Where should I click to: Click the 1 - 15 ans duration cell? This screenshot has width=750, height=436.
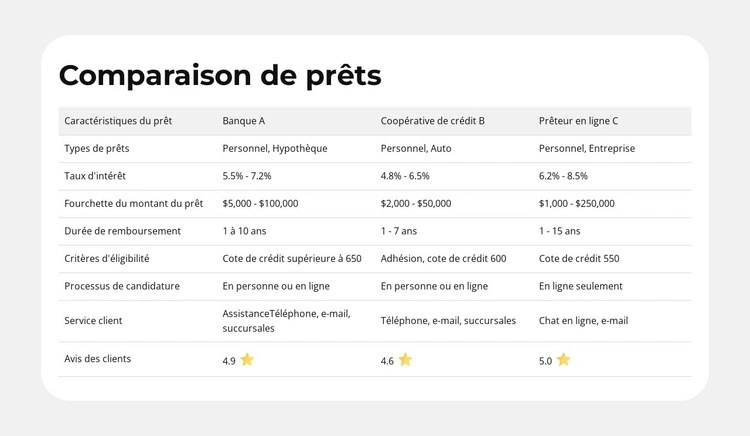[x=559, y=231]
